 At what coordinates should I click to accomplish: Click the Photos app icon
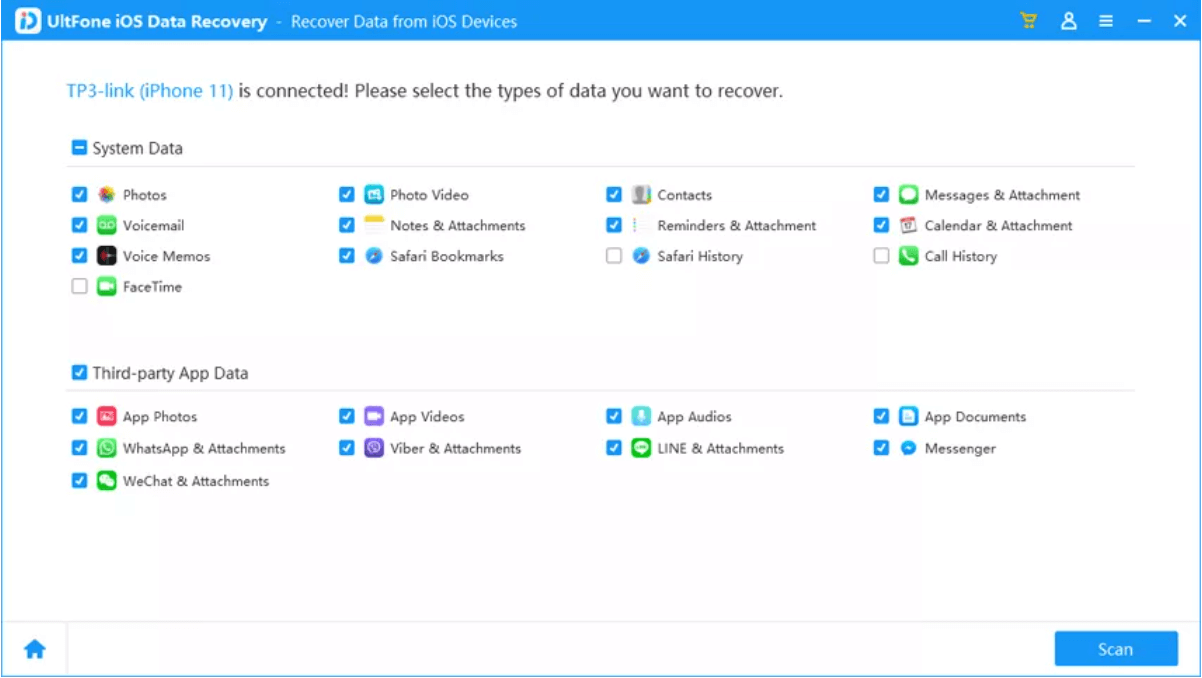105,194
